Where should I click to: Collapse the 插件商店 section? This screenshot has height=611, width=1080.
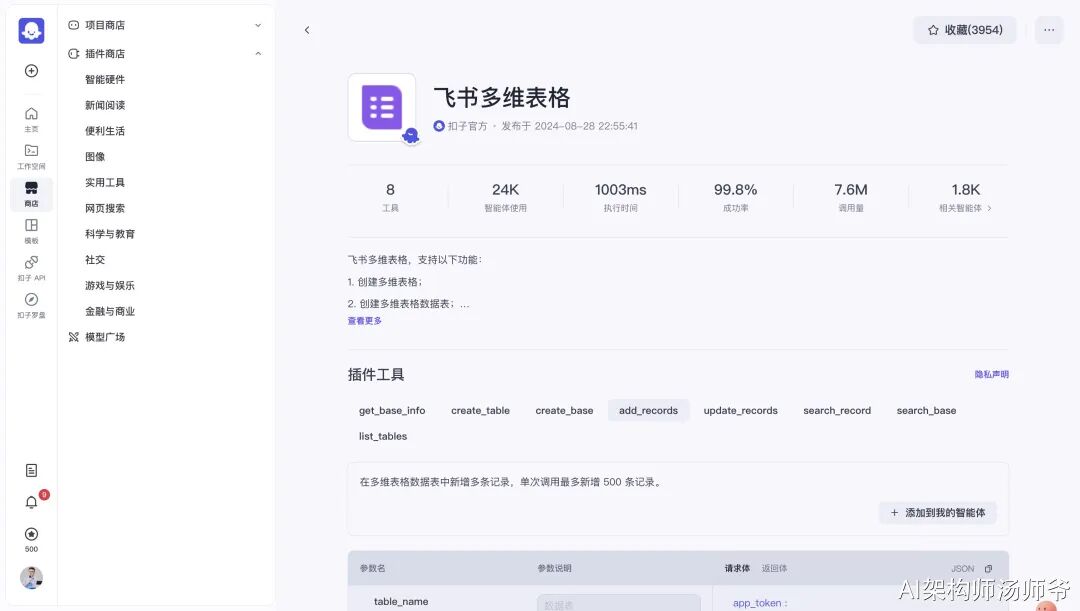click(x=258, y=54)
